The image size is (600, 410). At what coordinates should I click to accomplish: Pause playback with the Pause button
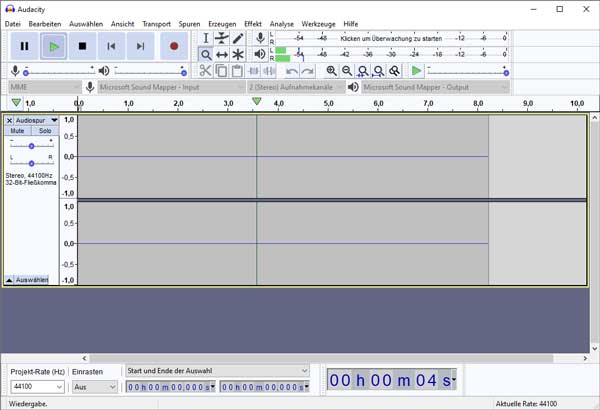pos(24,46)
